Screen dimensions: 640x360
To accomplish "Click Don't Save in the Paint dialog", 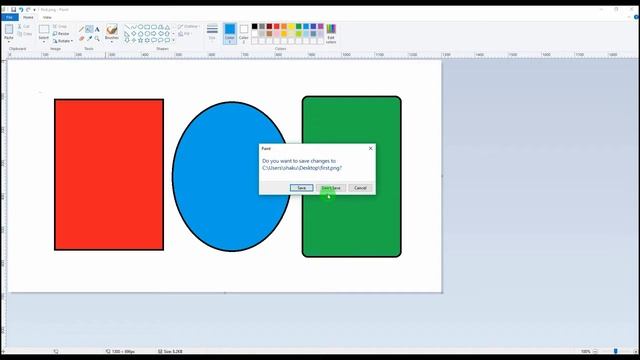I will tap(331, 188).
